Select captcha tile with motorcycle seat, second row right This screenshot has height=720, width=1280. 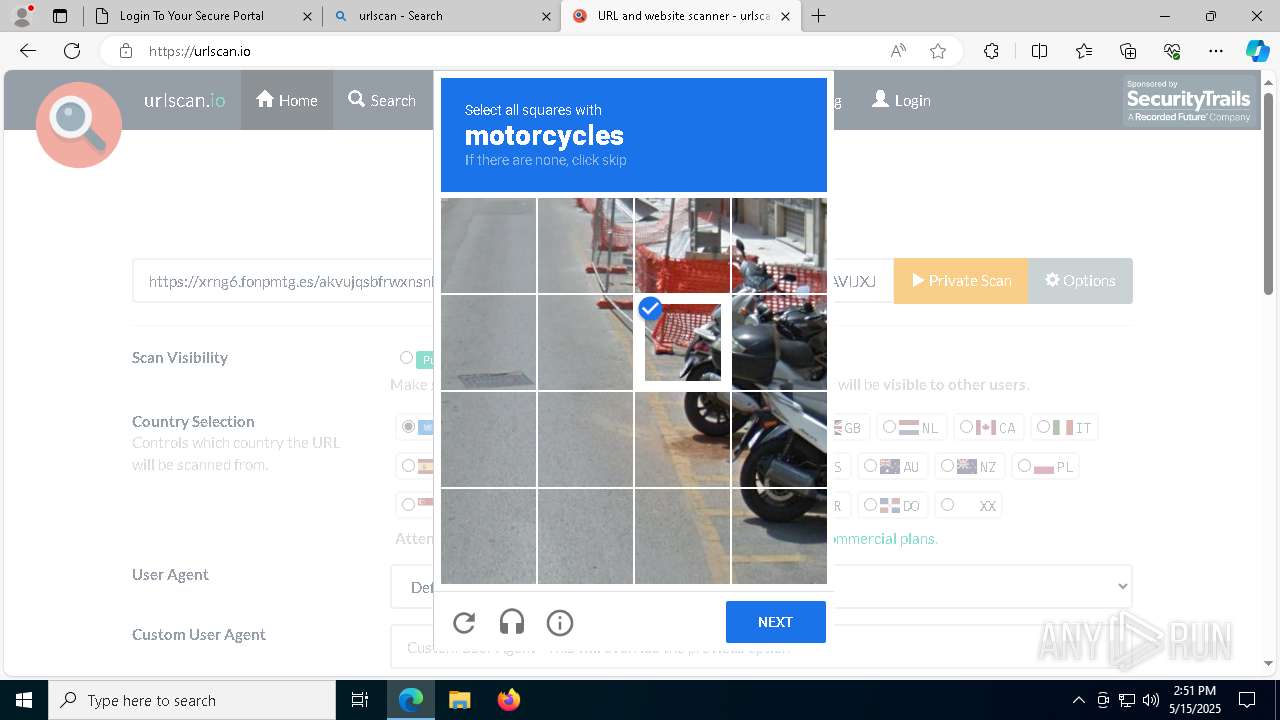779,342
